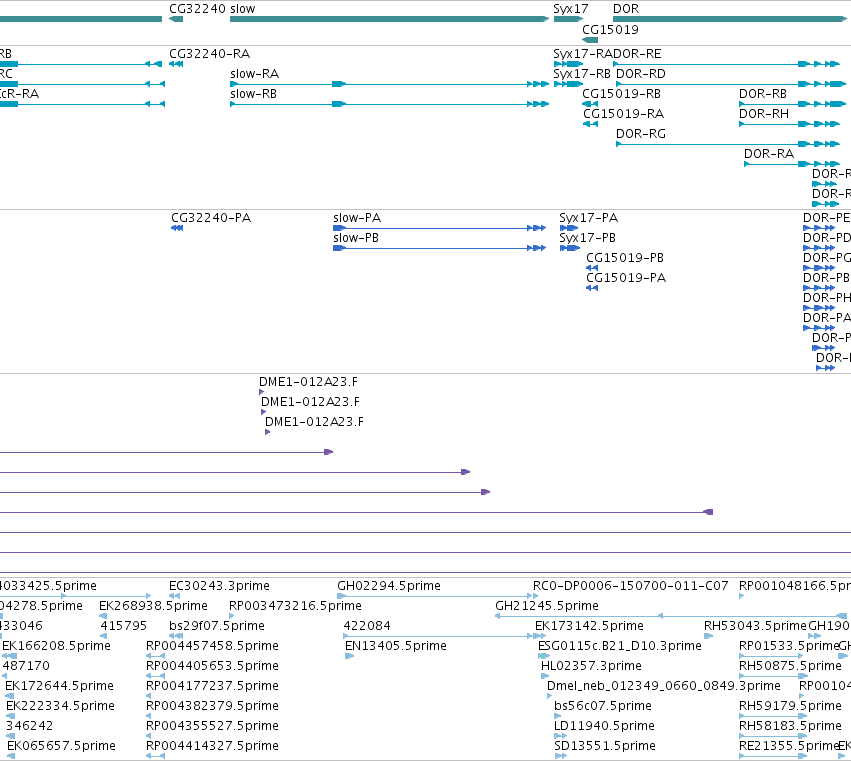Select the RC0-DP0006-150700-011-C07 label

(631, 586)
